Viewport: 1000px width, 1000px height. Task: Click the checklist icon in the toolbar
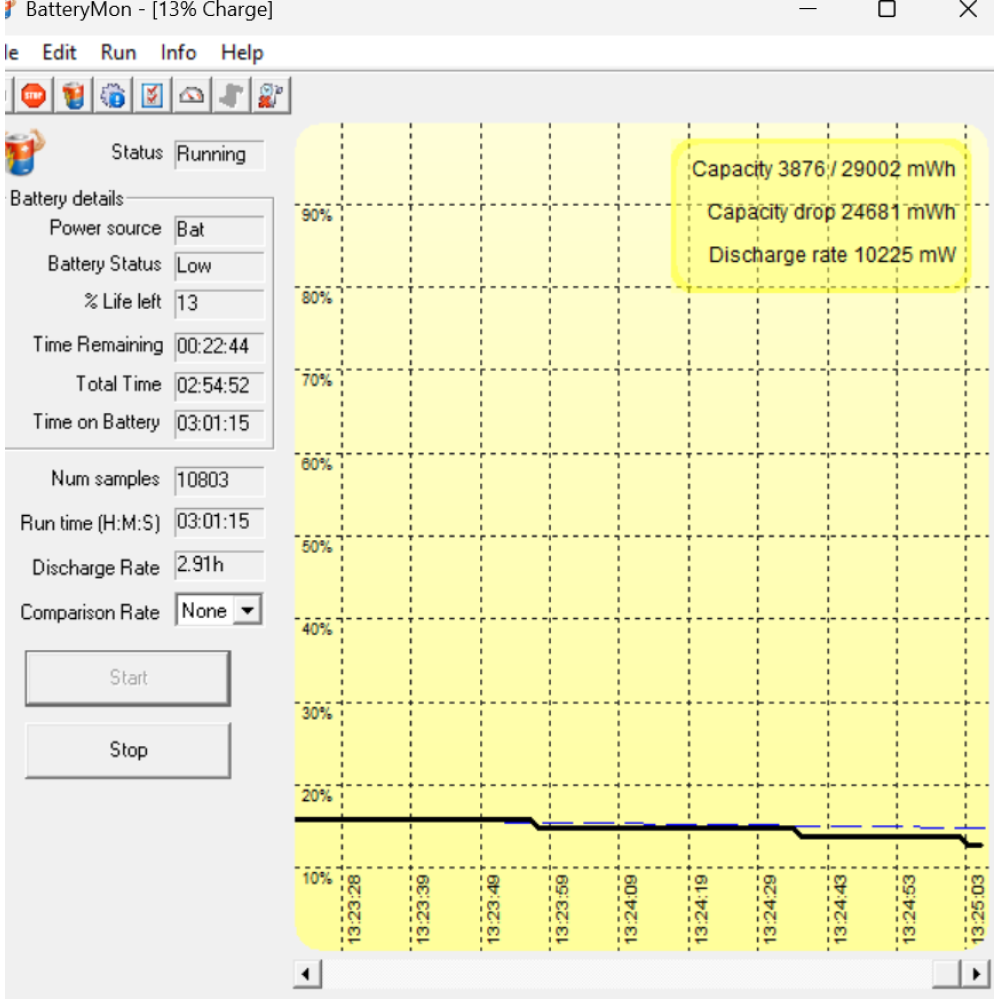[x=152, y=96]
